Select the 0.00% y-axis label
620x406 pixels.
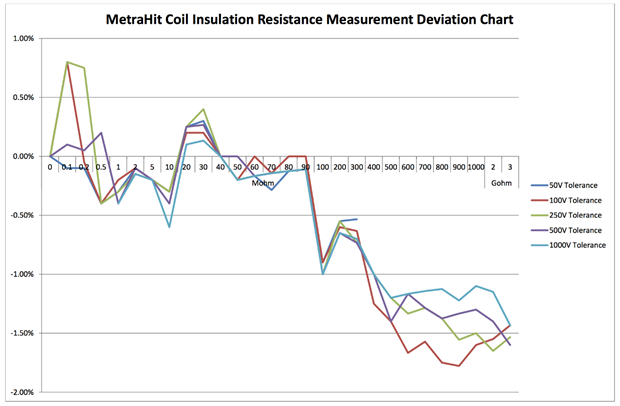(x=24, y=157)
